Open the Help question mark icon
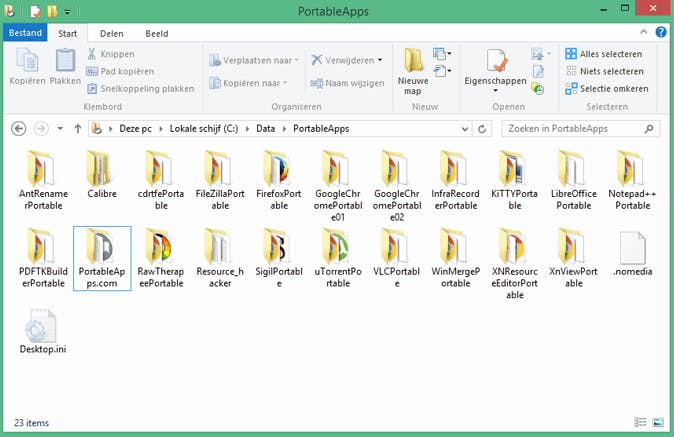Image resolution: width=674 pixels, height=437 pixels. coord(661,32)
